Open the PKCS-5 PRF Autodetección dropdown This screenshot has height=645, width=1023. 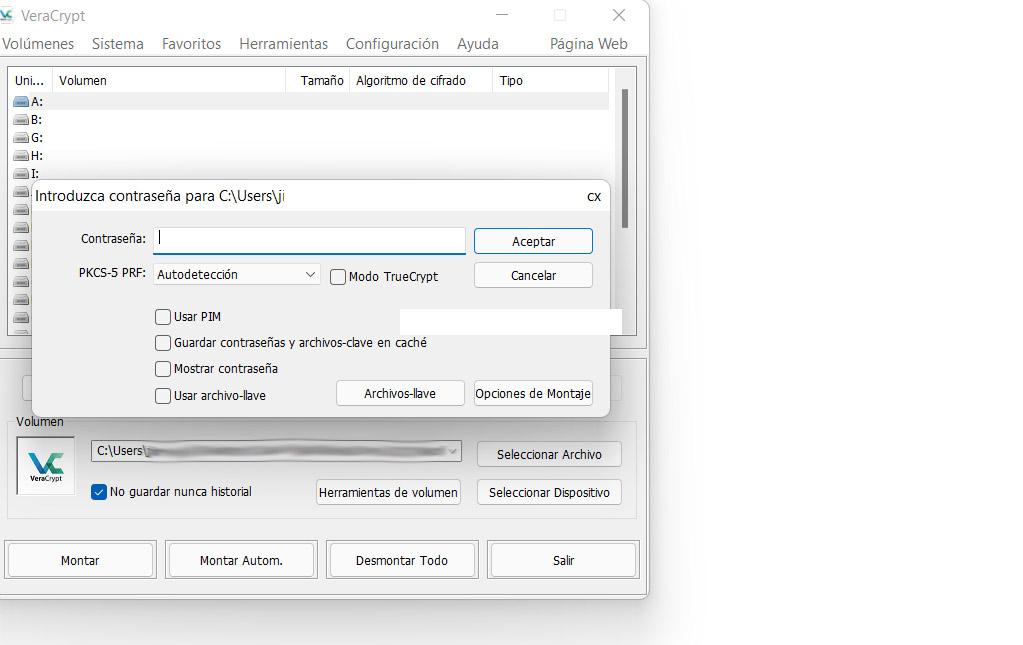click(x=237, y=274)
